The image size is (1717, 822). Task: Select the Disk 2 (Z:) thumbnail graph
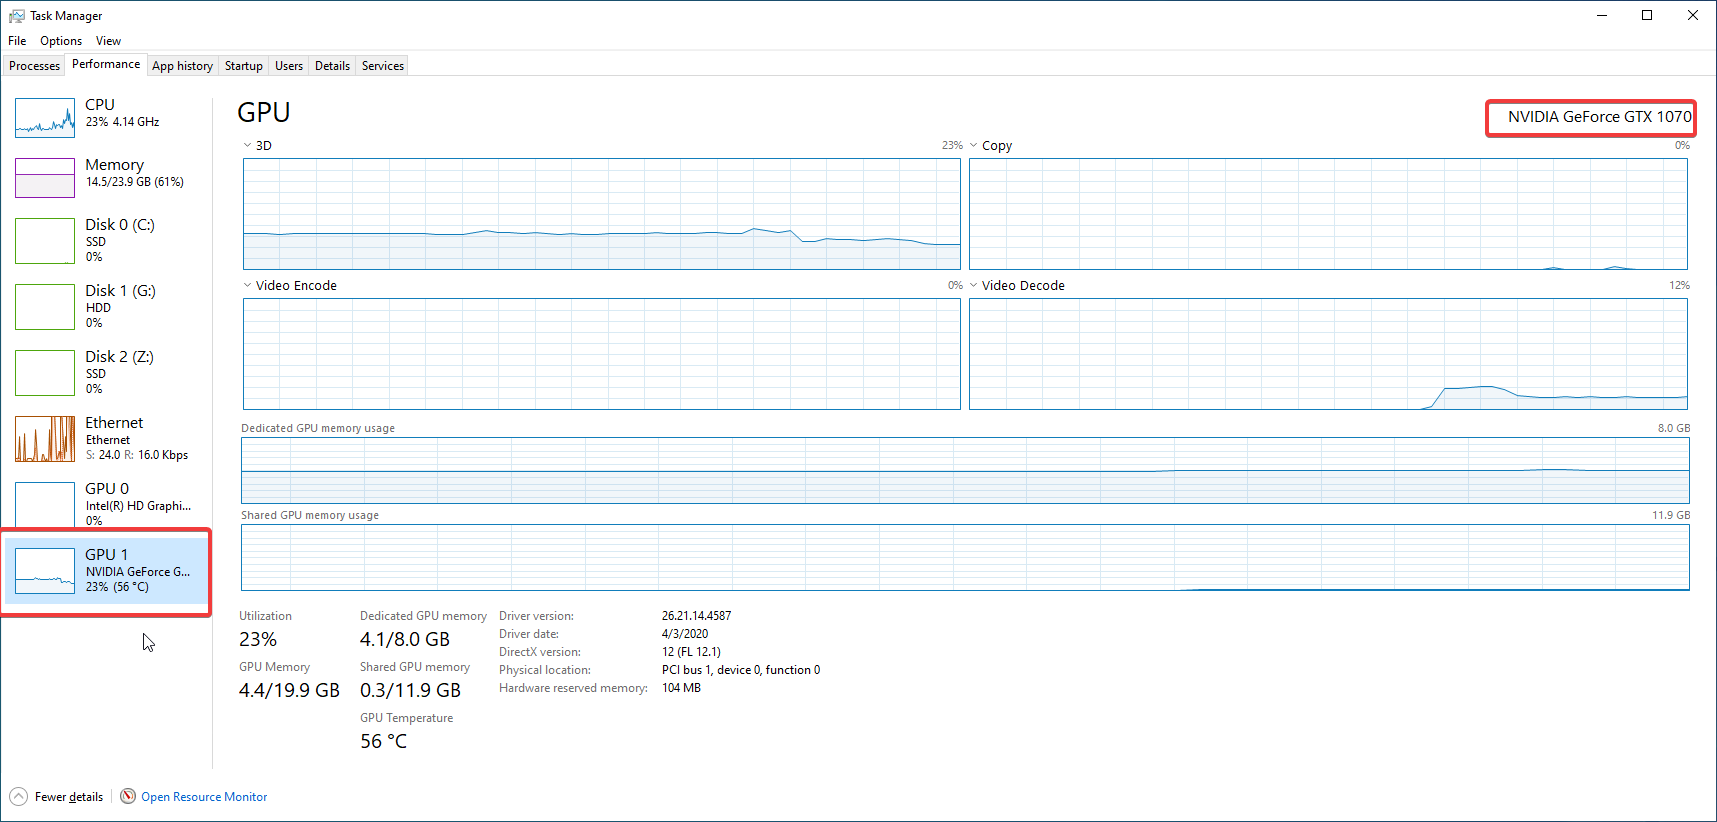(x=45, y=373)
